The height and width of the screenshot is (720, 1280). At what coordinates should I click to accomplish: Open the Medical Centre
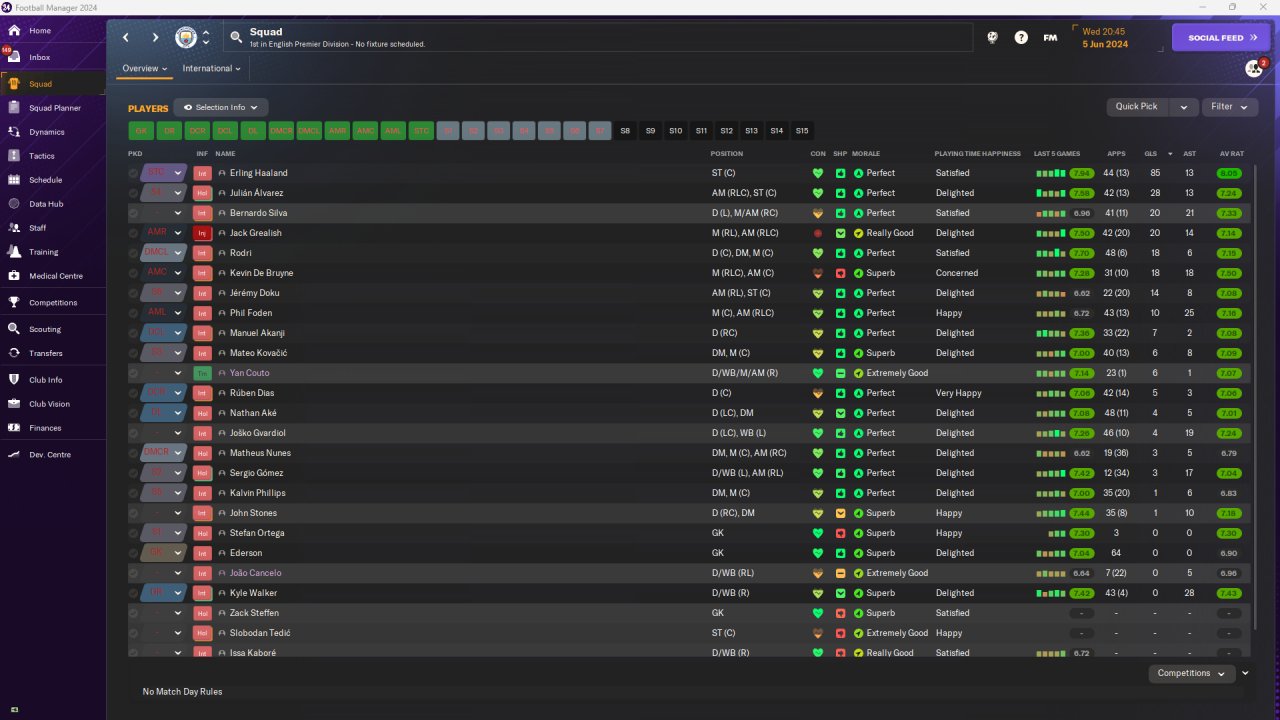click(x=53, y=276)
